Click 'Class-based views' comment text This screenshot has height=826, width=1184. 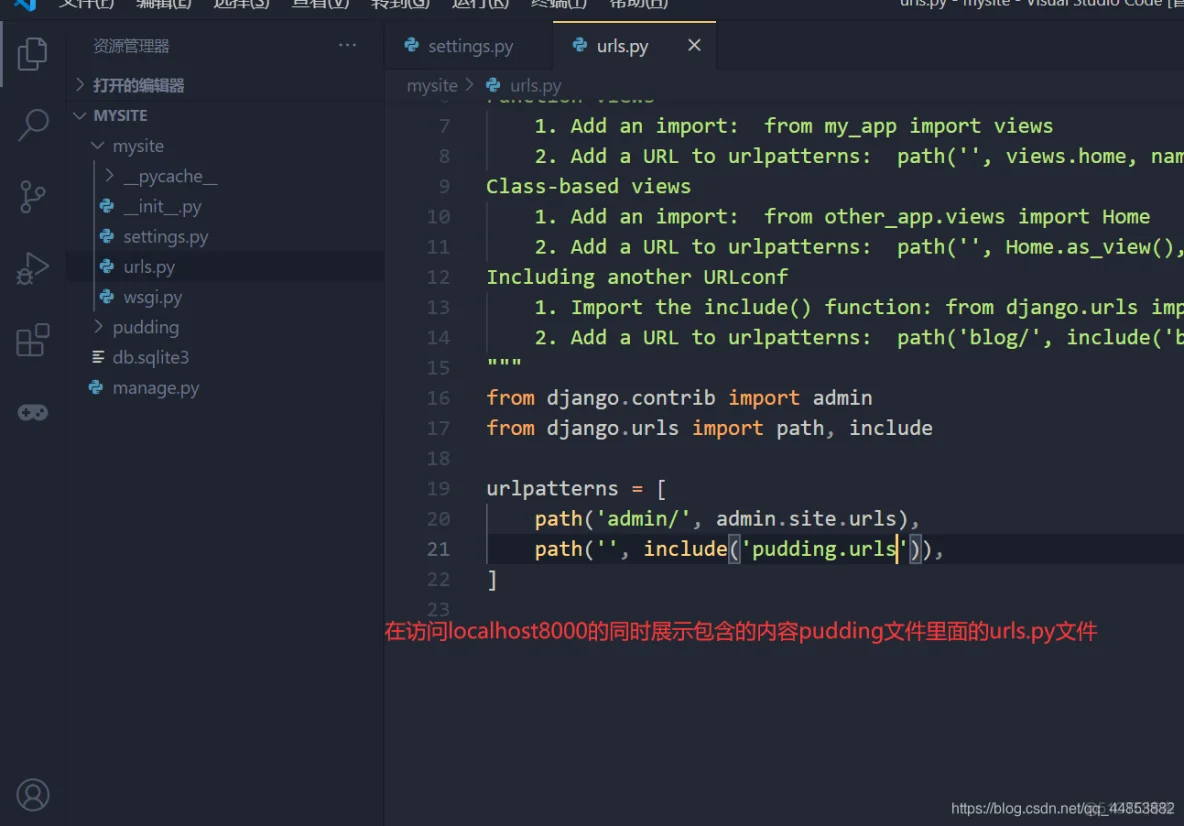[588, 186]
